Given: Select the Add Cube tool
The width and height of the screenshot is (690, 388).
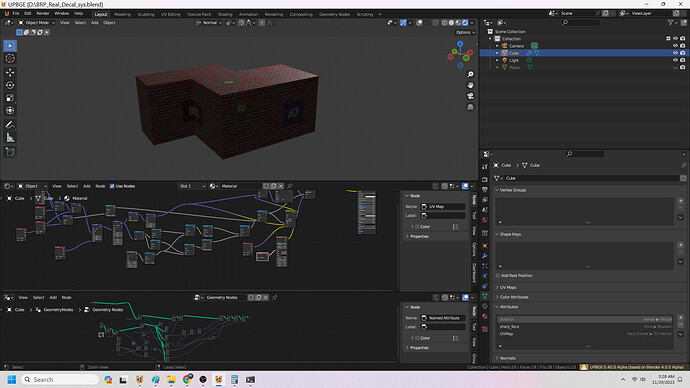Looking at the screenshot, I should [x=10, y=152].
